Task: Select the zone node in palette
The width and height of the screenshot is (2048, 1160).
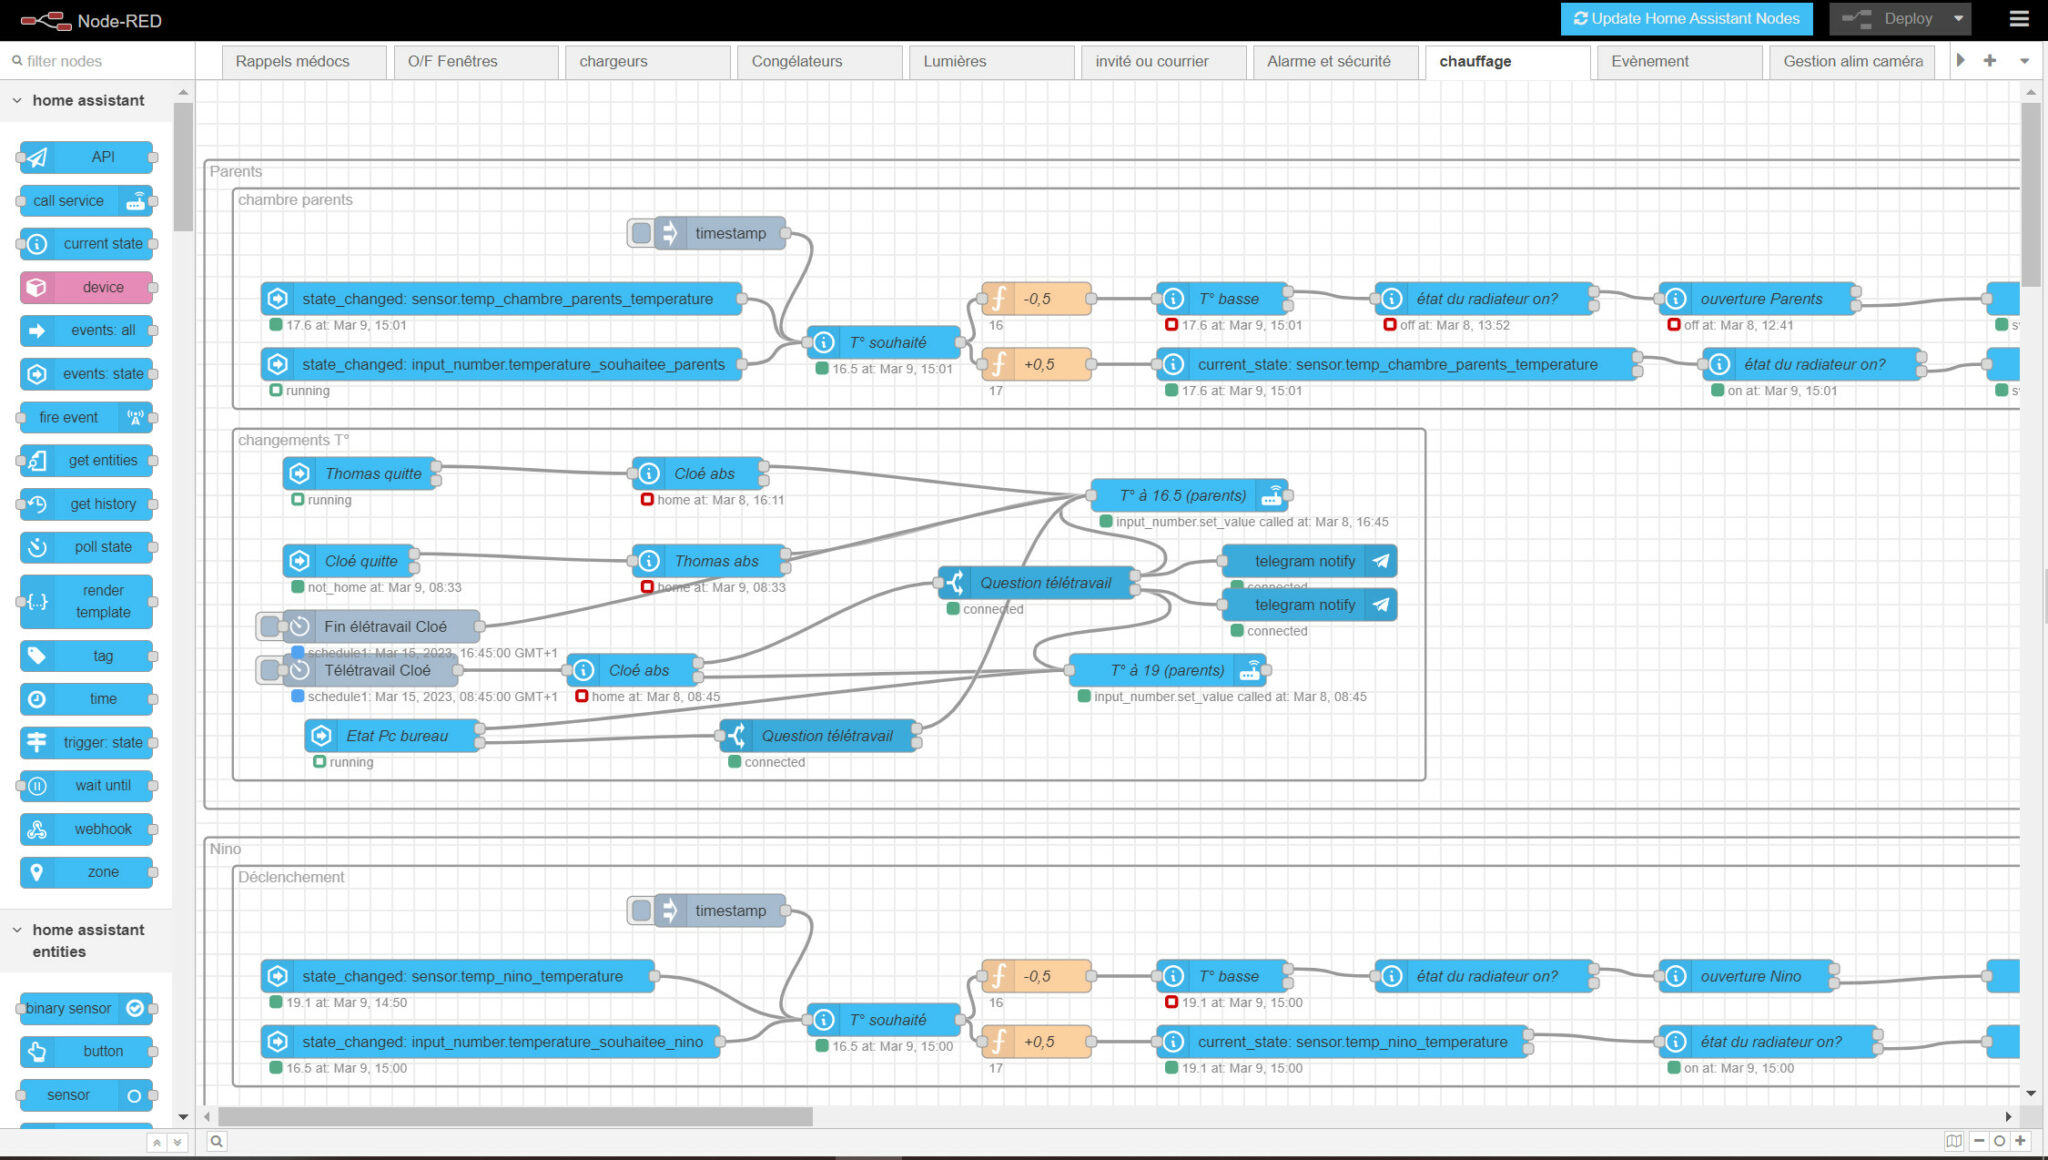Action: coord(85,871)
